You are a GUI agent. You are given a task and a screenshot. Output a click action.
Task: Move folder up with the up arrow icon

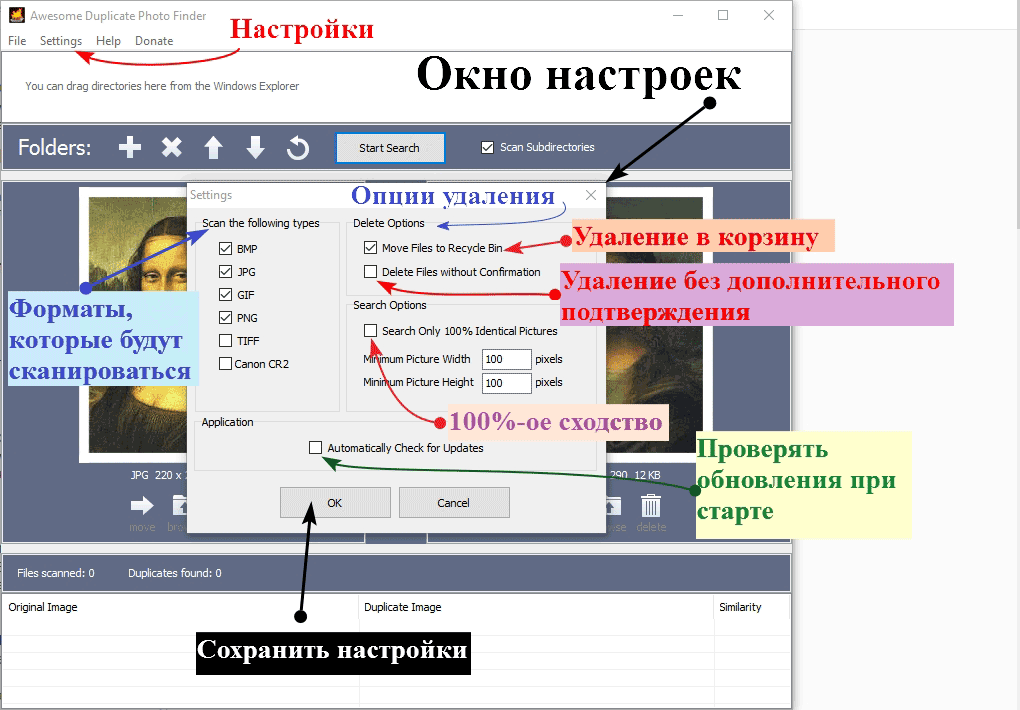(x=213, y=148)
